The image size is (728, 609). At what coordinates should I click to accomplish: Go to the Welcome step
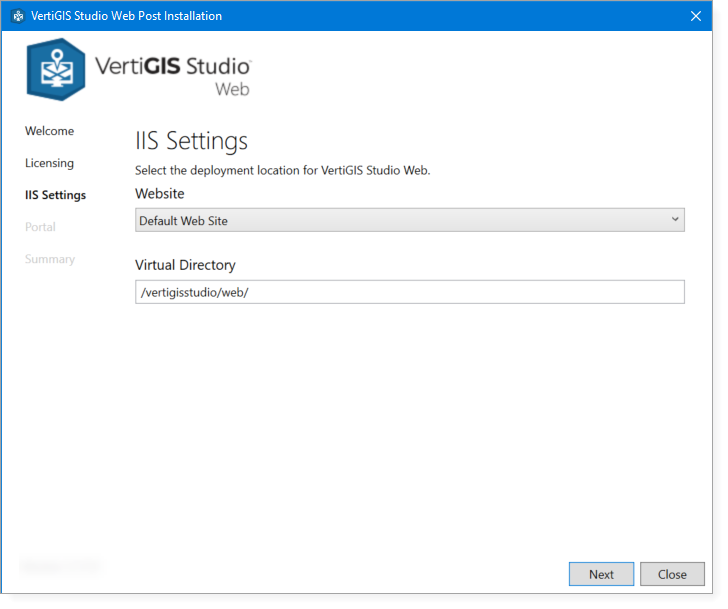(x=49, y=131)
